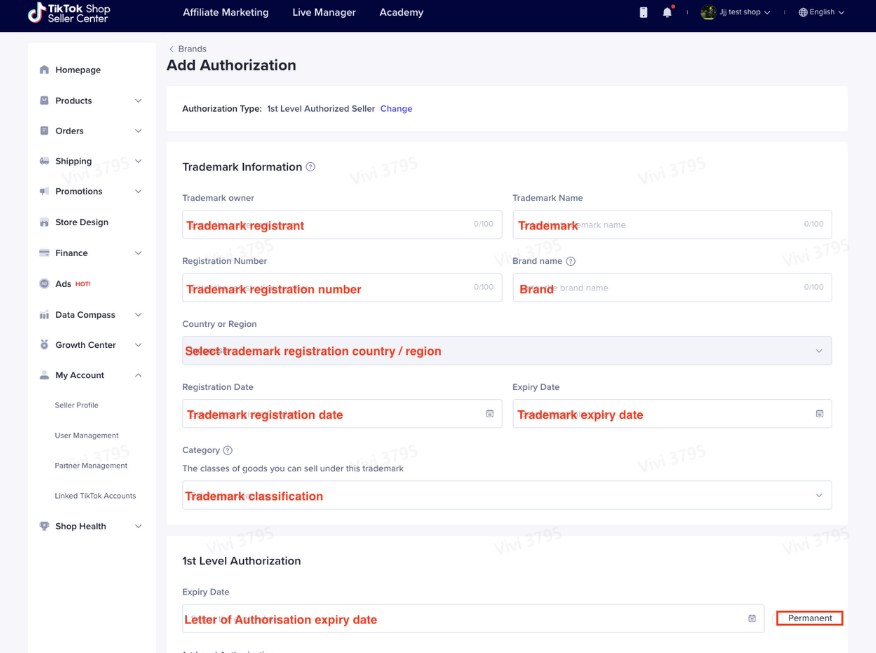
Task: Click the help icon next to Brand name
Action: pyautogui.click(x=571, y=261)
